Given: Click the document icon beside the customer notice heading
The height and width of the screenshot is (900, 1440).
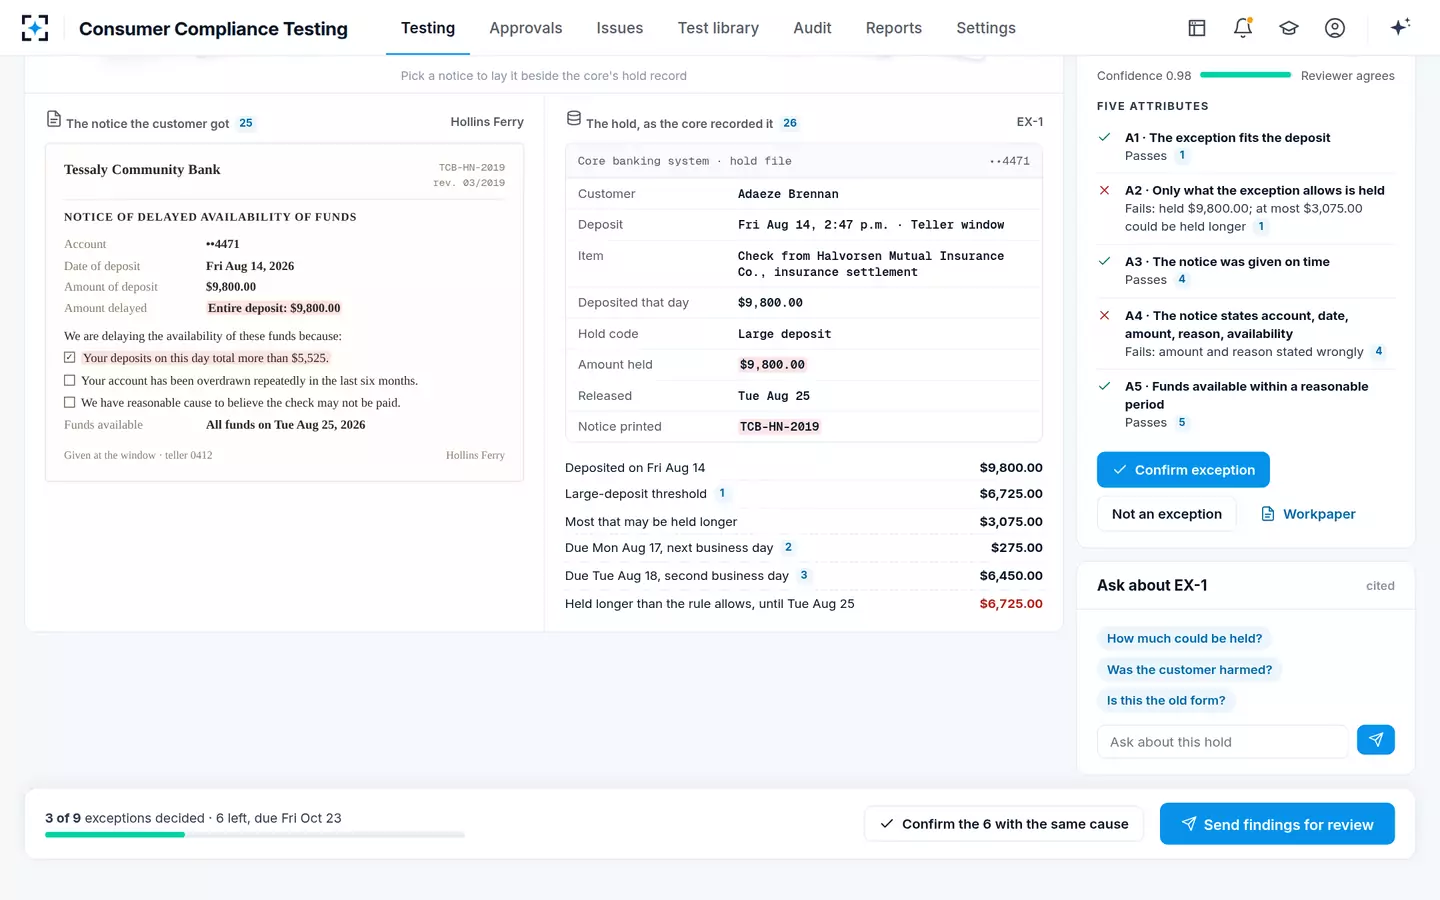Looking at the screenshot, I should click(54, 119).
